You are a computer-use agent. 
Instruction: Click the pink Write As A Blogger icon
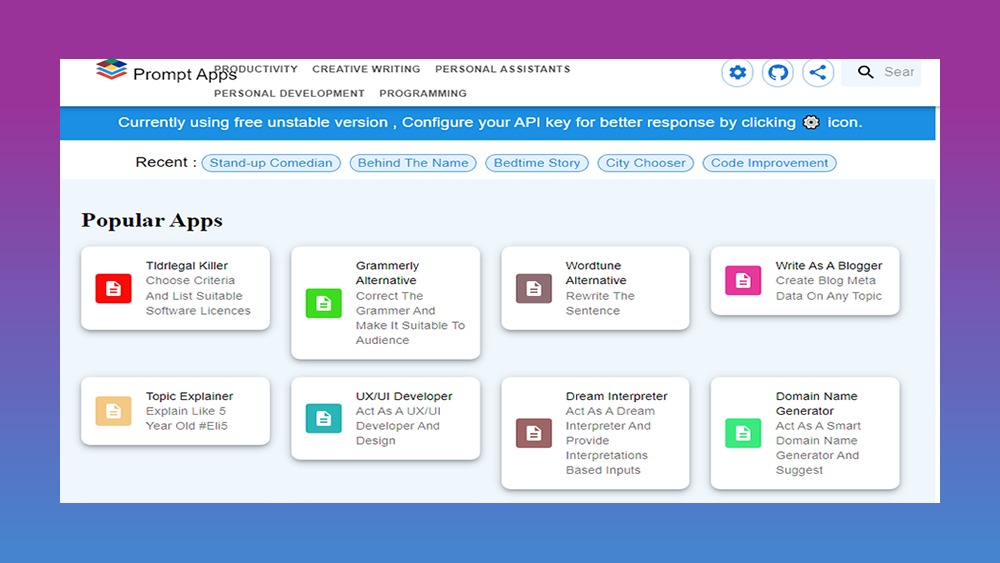pyautogui.click(x=742, y=281)
